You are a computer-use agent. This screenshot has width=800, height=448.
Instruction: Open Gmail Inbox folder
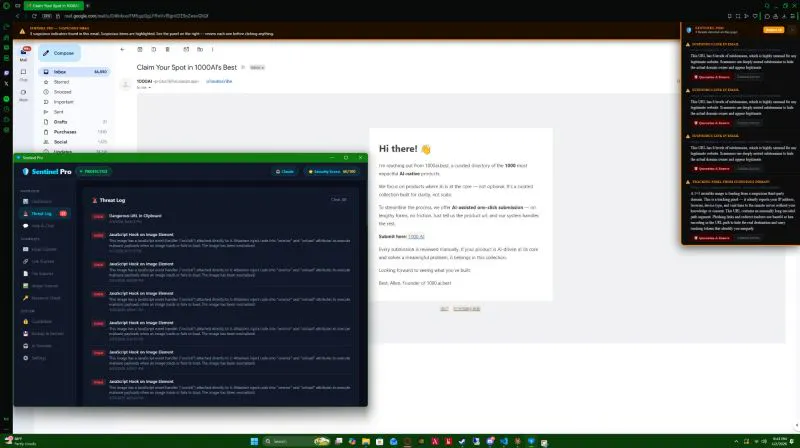pos(74,72)
